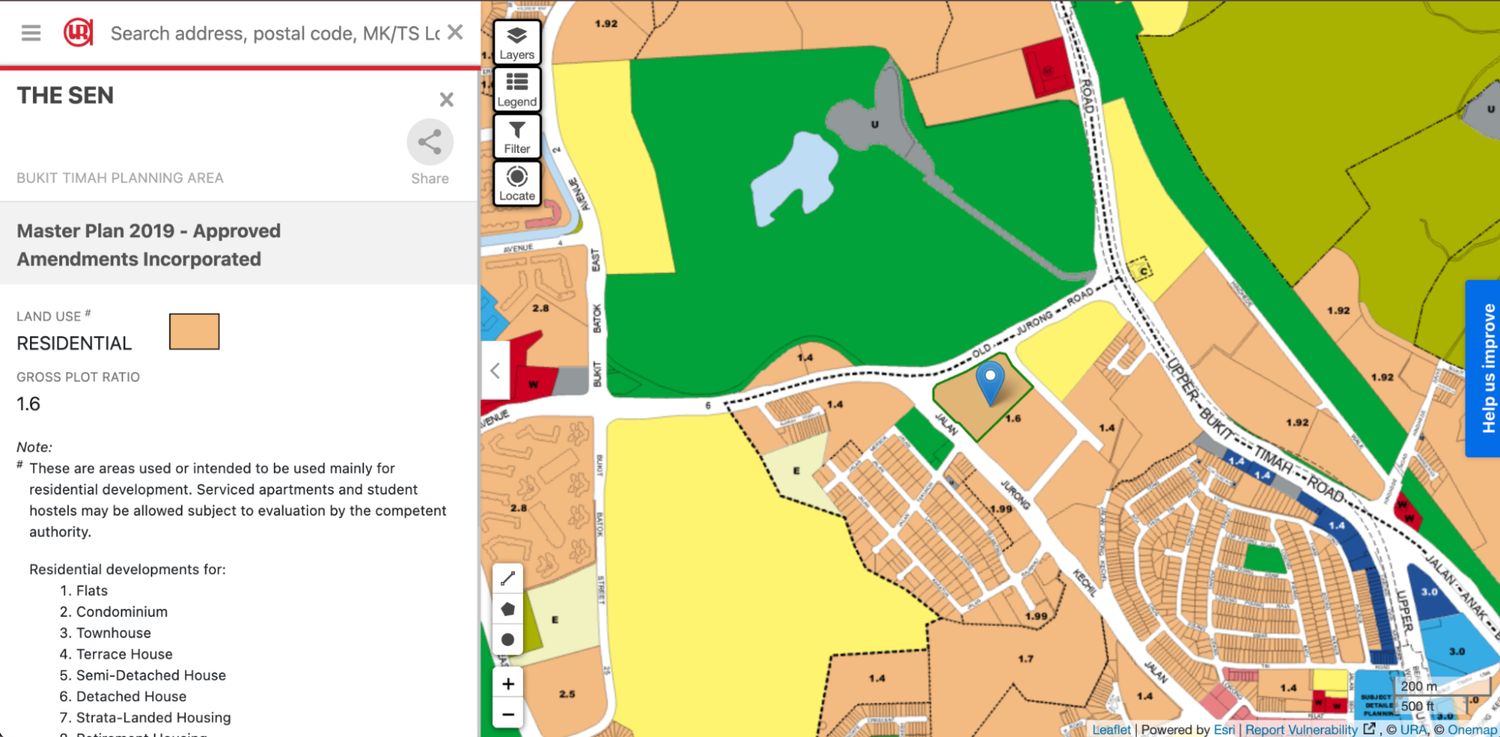1500x737 pixels.
Task: Close THE SEN info panel
Action: point(446,99)
